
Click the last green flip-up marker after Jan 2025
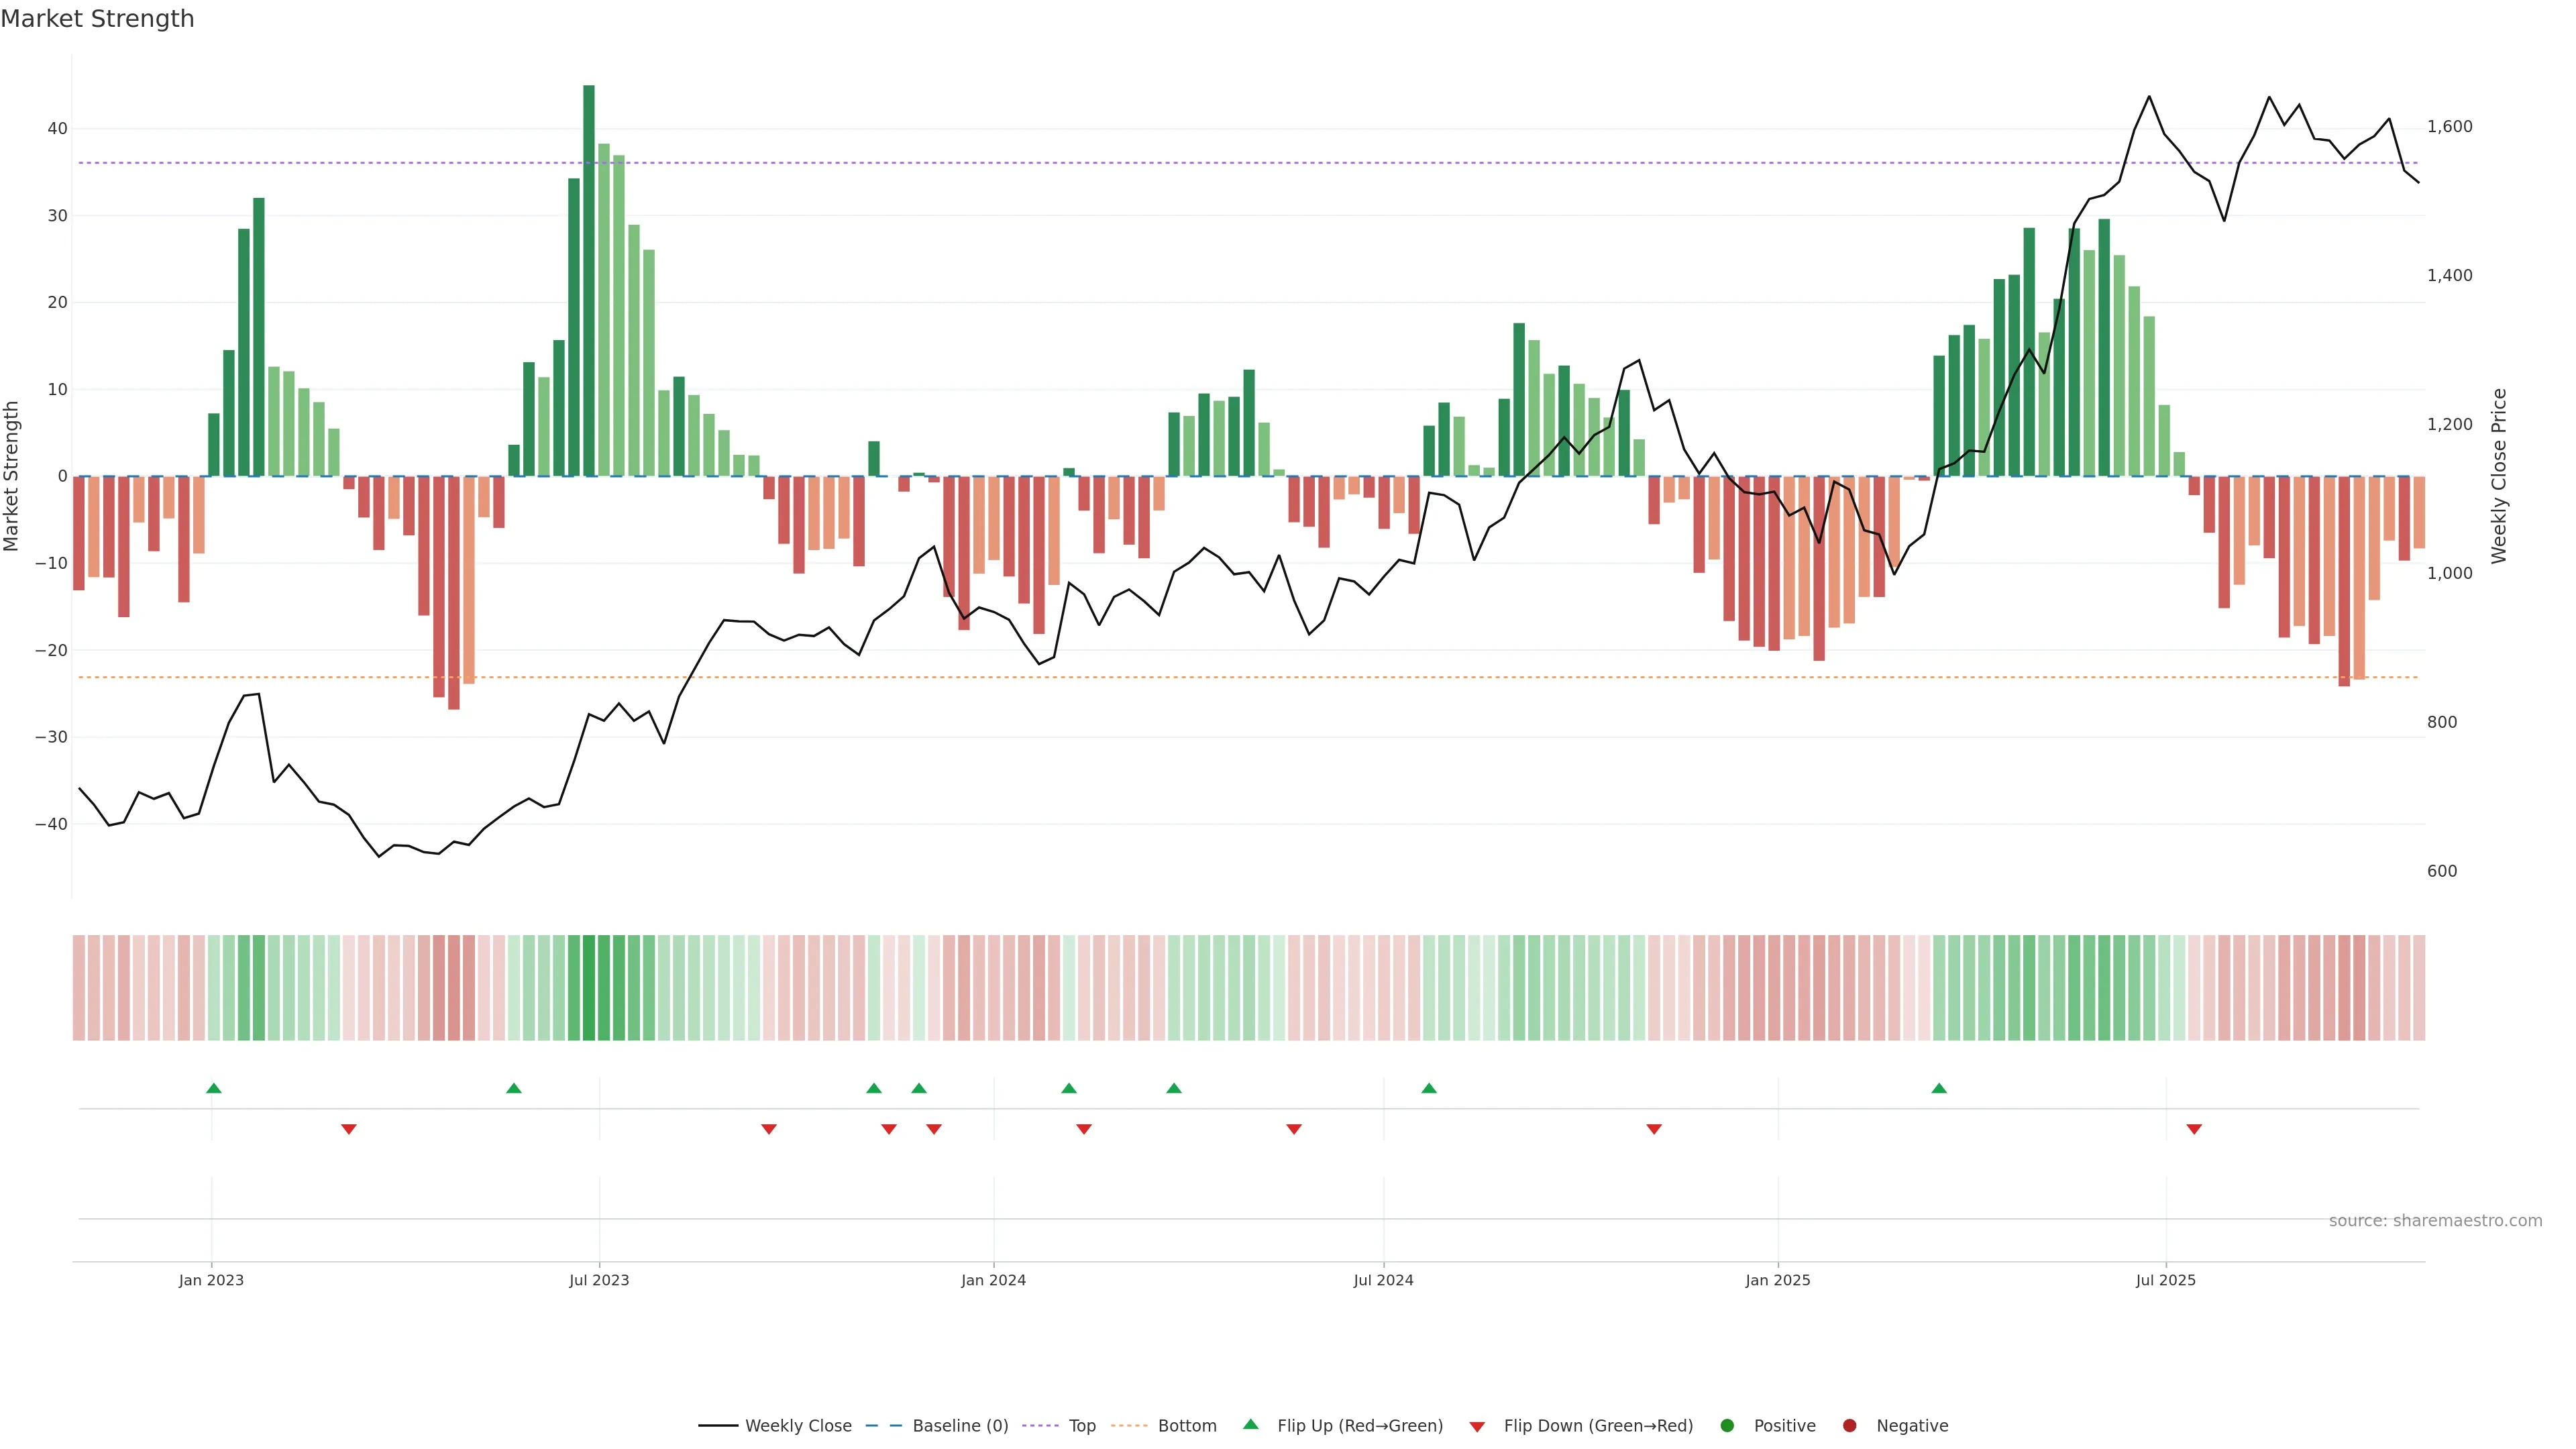pyautogui.click(x=1939, y=1088)
